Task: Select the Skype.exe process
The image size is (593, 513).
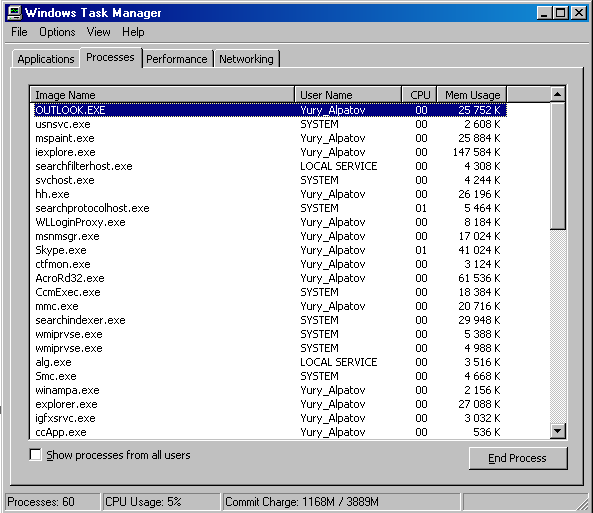Action: (270, 250)
